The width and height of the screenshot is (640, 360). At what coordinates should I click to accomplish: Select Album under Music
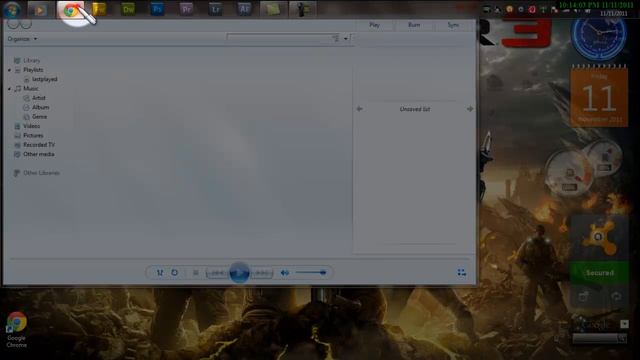pos(40,107)
